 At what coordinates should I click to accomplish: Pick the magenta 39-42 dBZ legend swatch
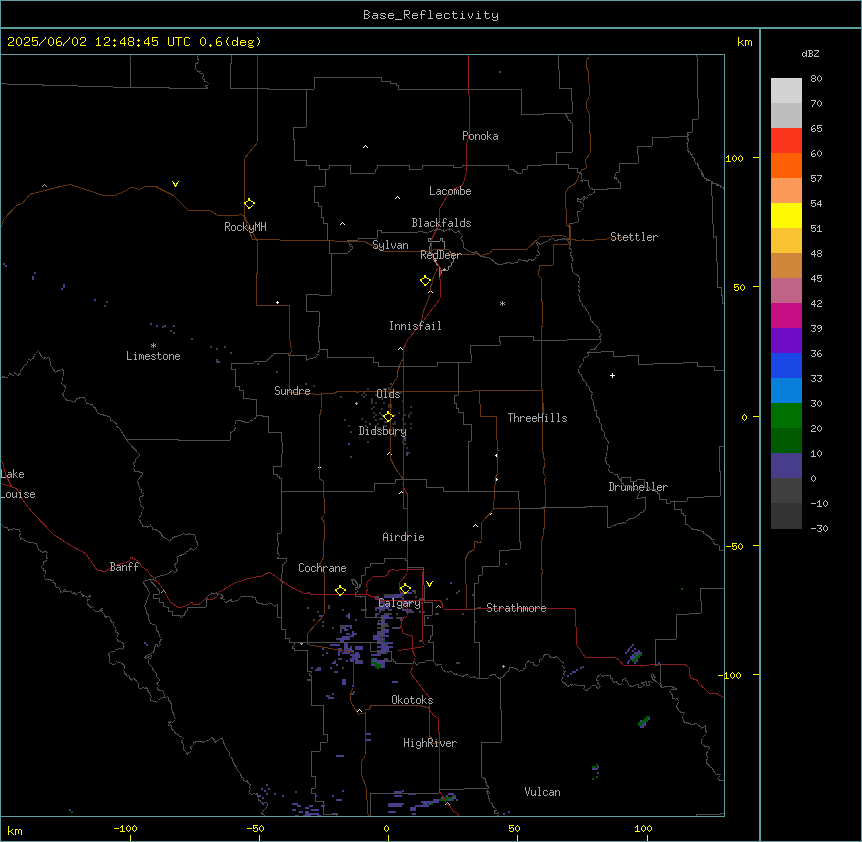pos(786,315)
